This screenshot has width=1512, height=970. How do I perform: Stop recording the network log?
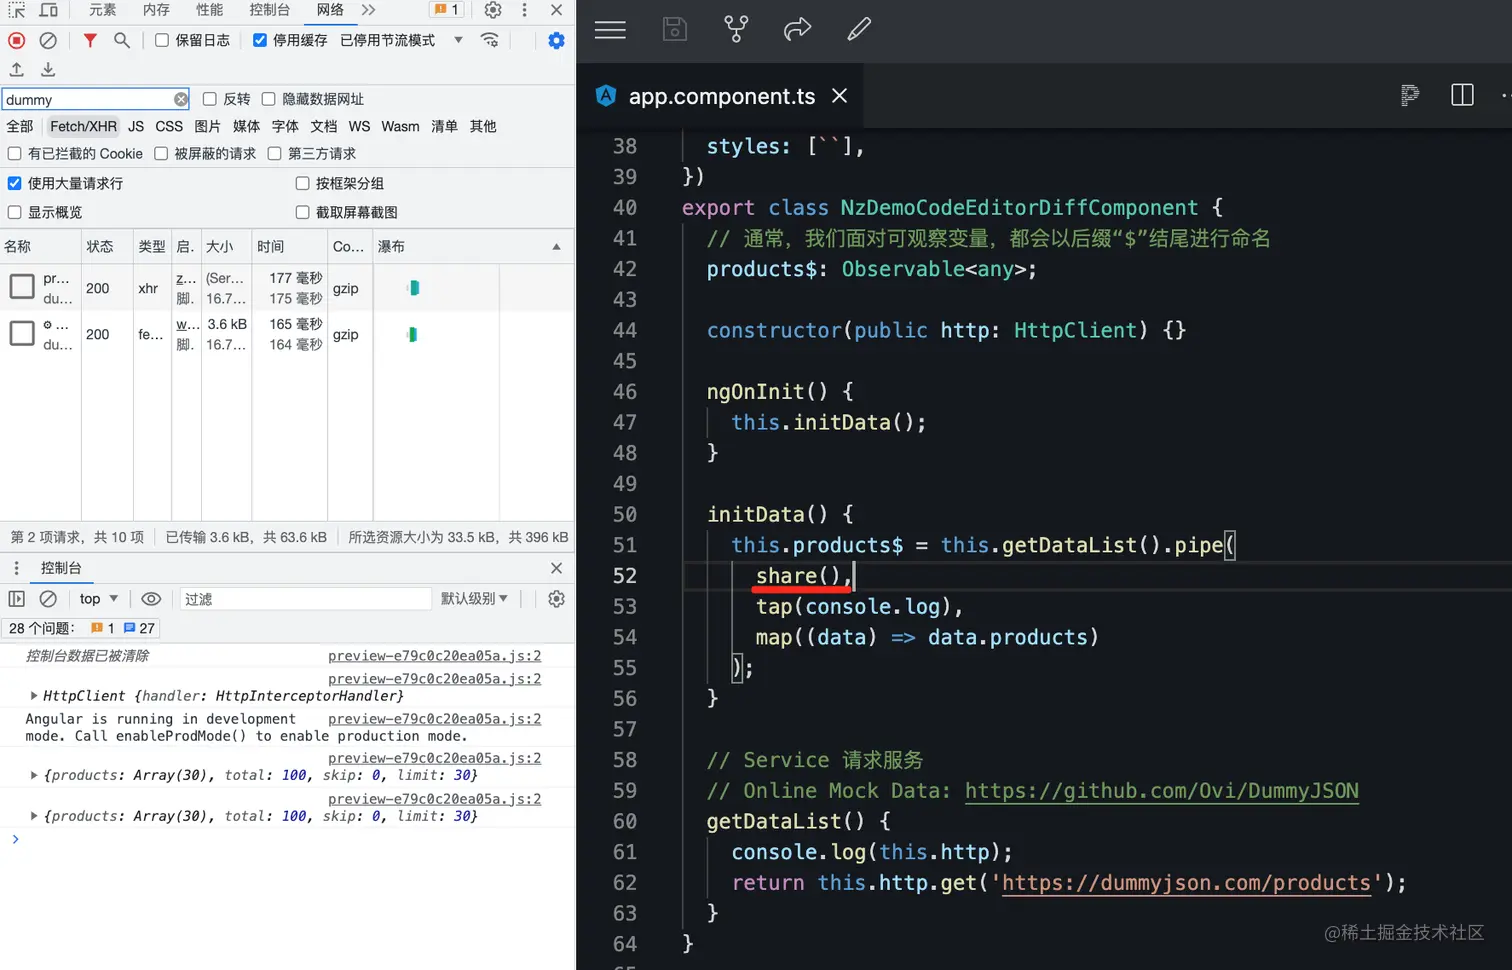[x=17, y=40]
